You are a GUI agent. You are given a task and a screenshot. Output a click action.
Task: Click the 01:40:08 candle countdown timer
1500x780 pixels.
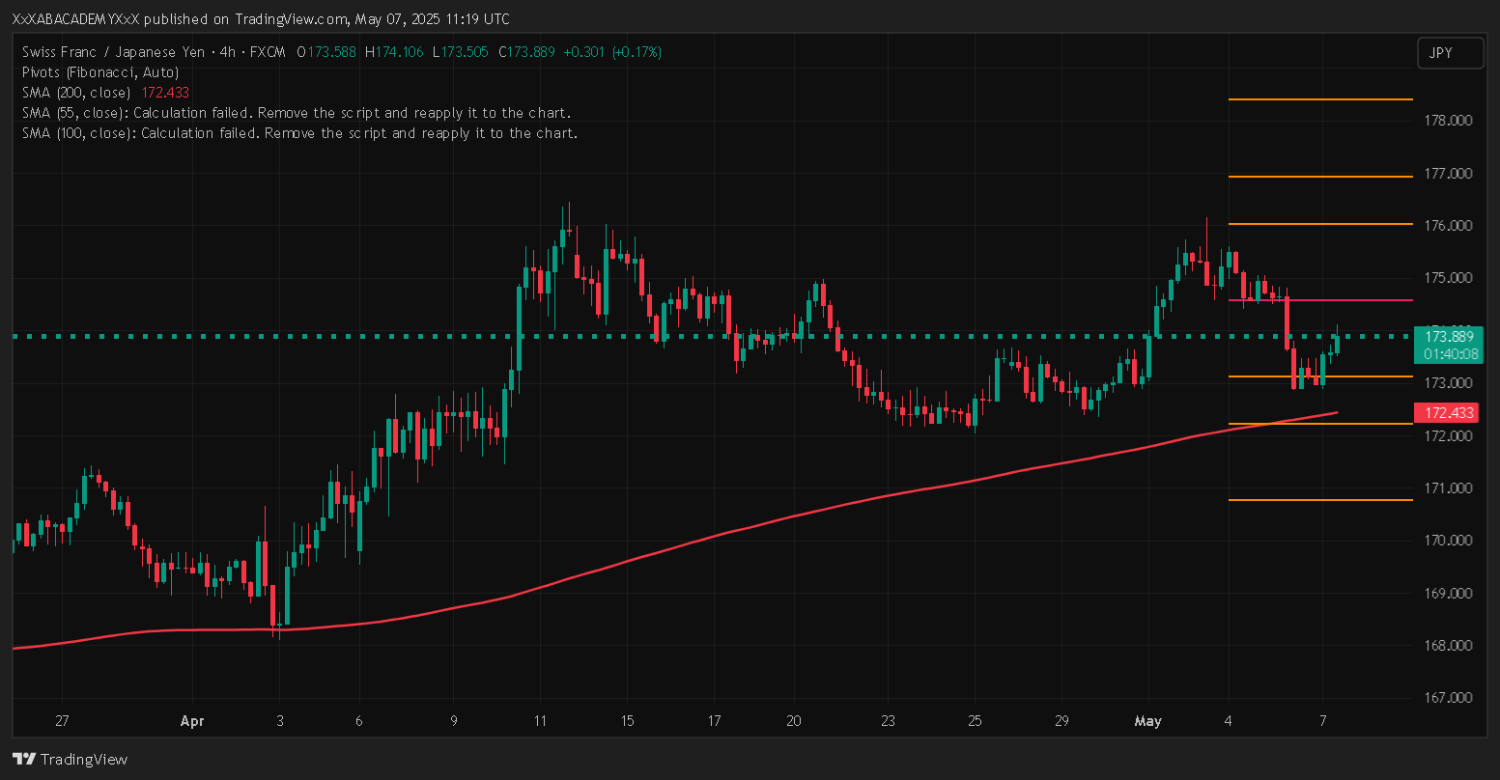(1447, 354)
